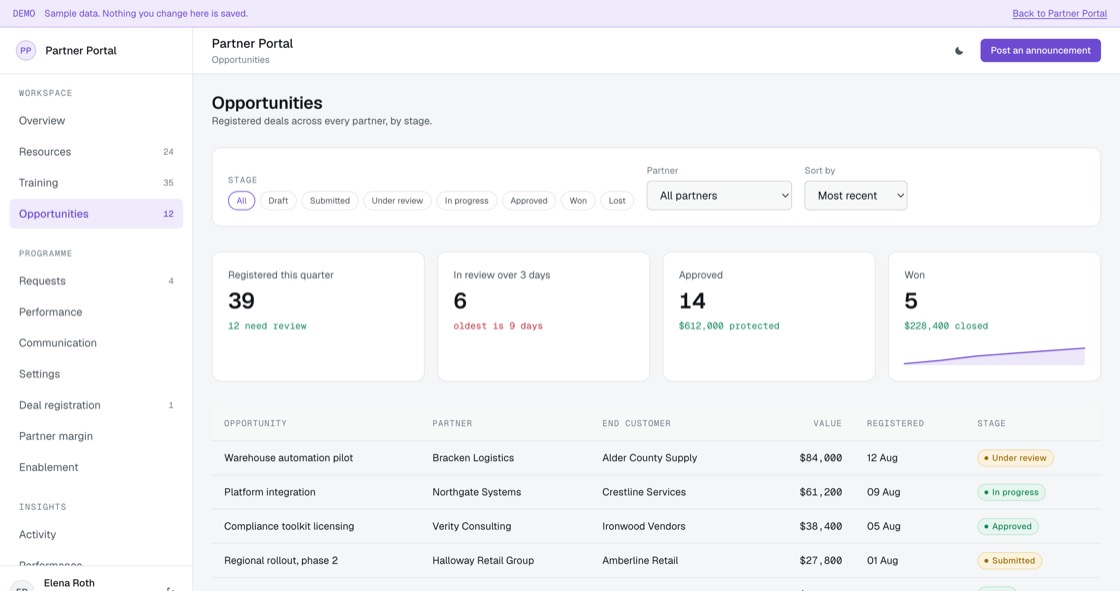
Task: Sort by the End customer column header
Action: (636, 424)
